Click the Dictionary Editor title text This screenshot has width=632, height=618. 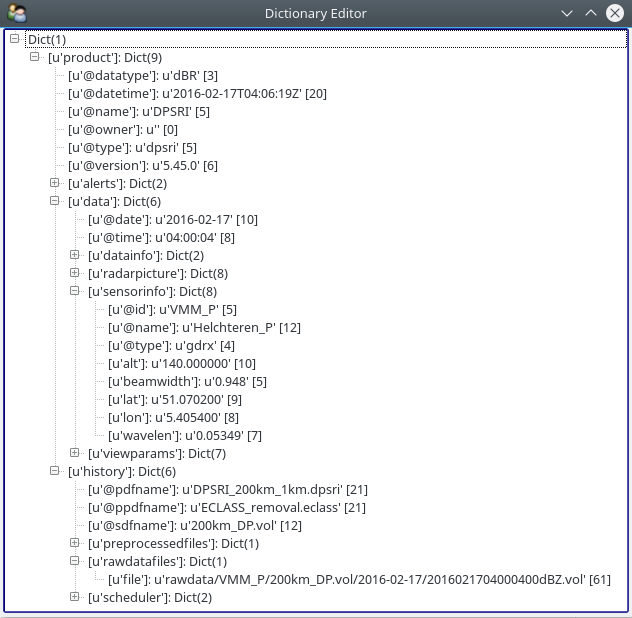316,14
